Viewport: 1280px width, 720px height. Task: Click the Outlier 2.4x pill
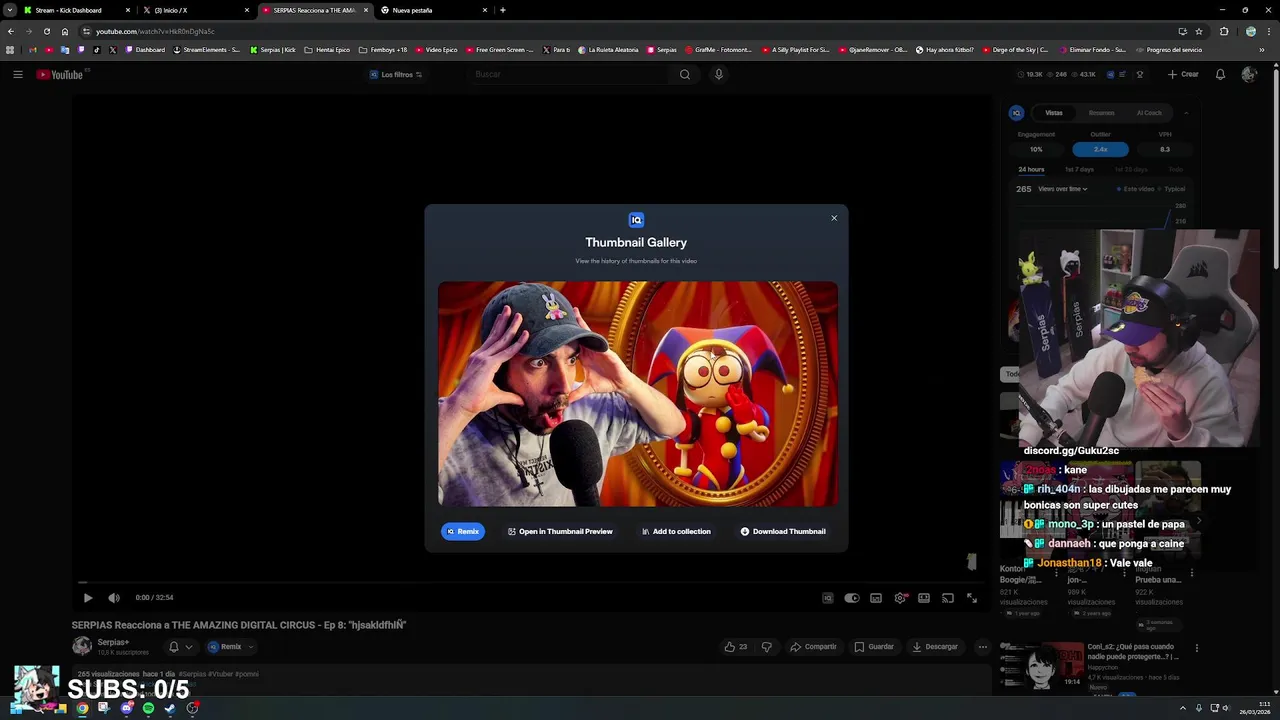click(x=1100, y=149)
